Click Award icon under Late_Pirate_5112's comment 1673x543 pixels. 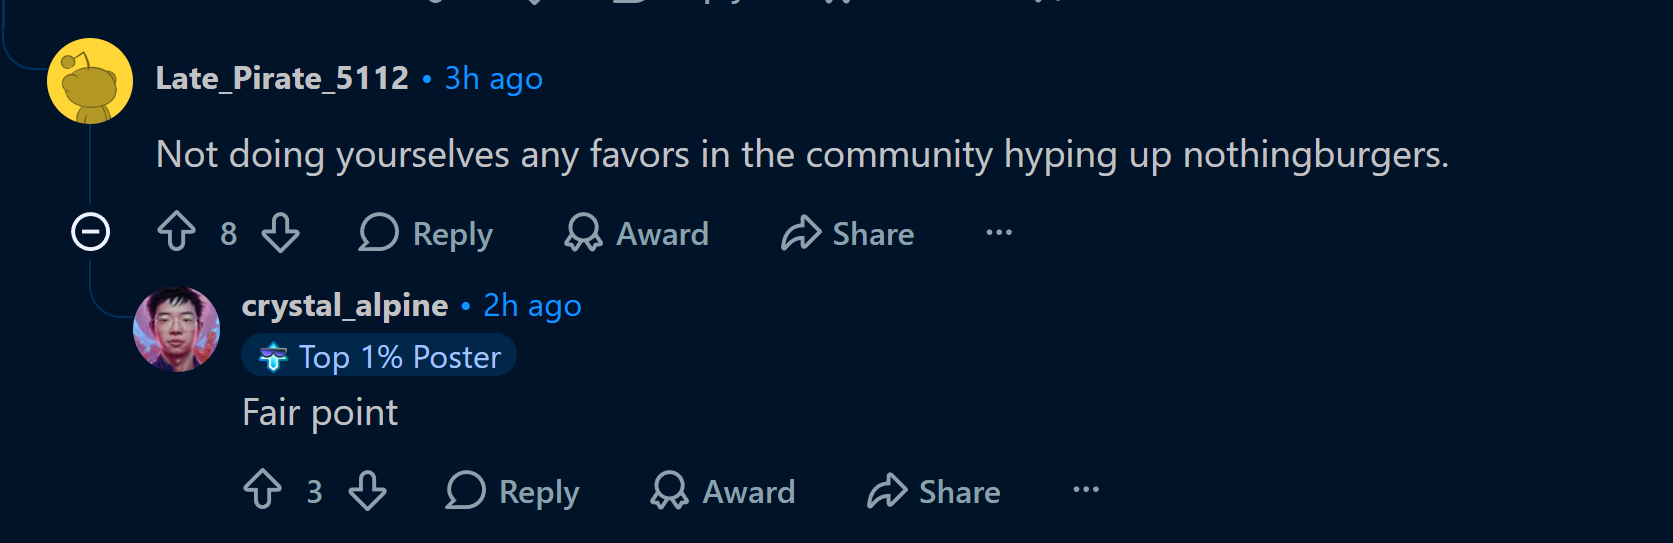(x=583, y=233)
